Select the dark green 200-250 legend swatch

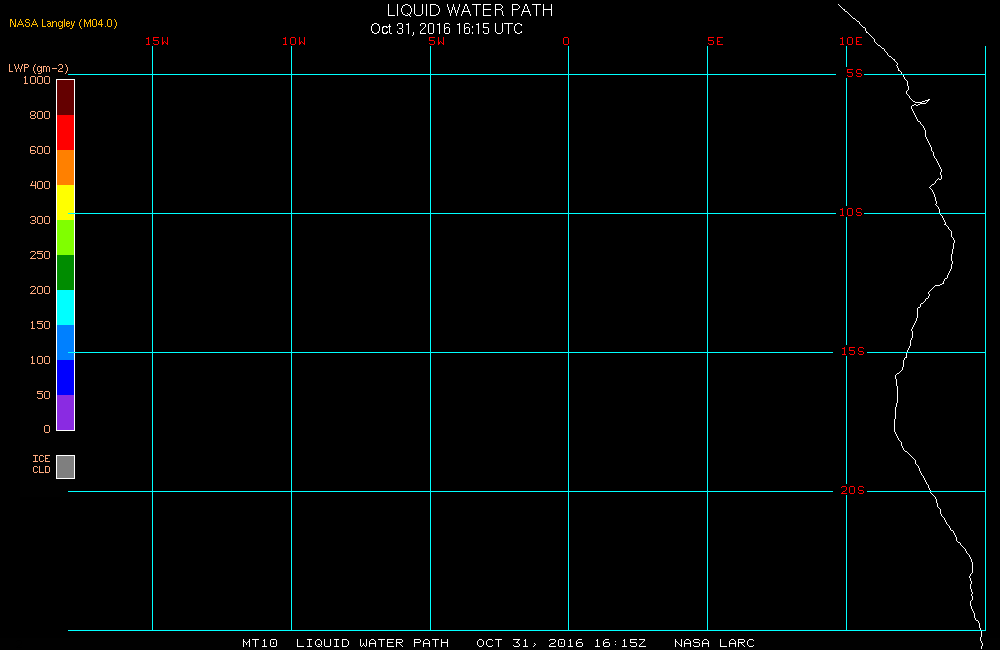point(66,272)
